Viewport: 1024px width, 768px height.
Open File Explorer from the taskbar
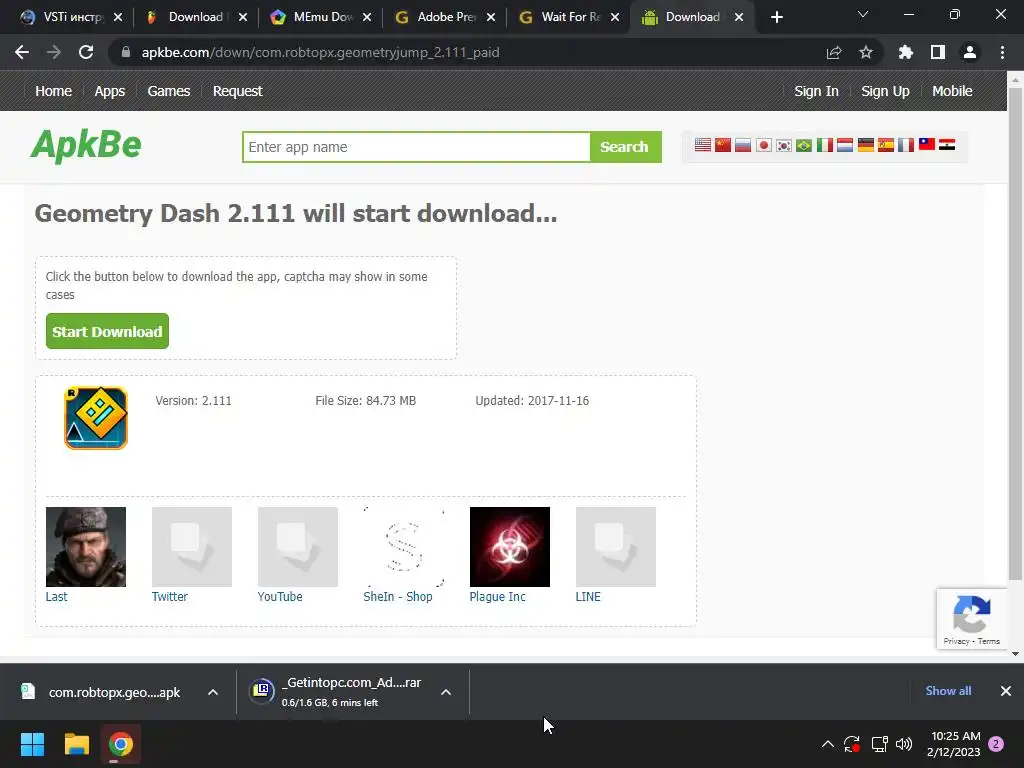[76, 744]
